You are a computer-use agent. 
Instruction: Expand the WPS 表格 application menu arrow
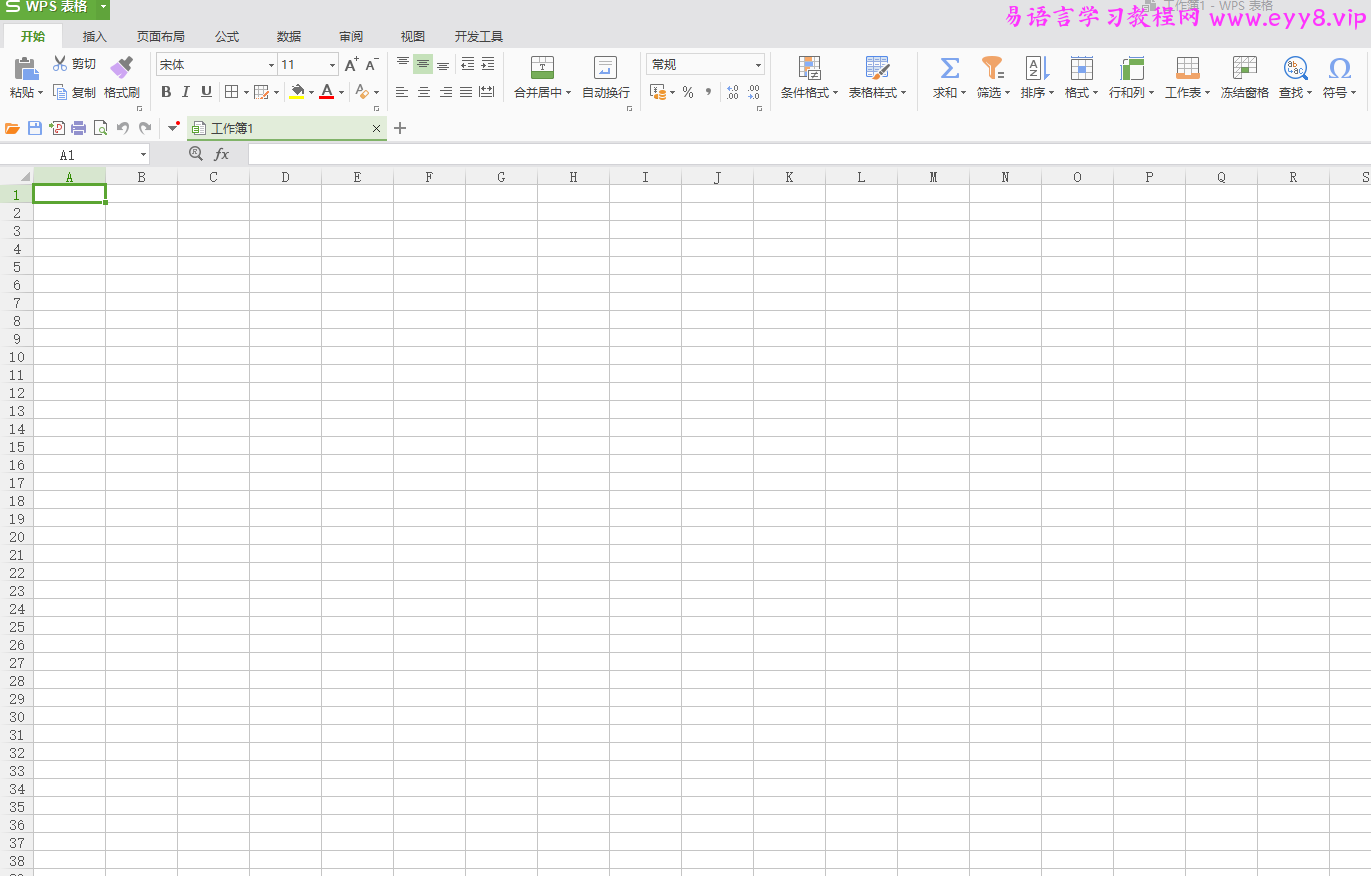tap(103, 7)
